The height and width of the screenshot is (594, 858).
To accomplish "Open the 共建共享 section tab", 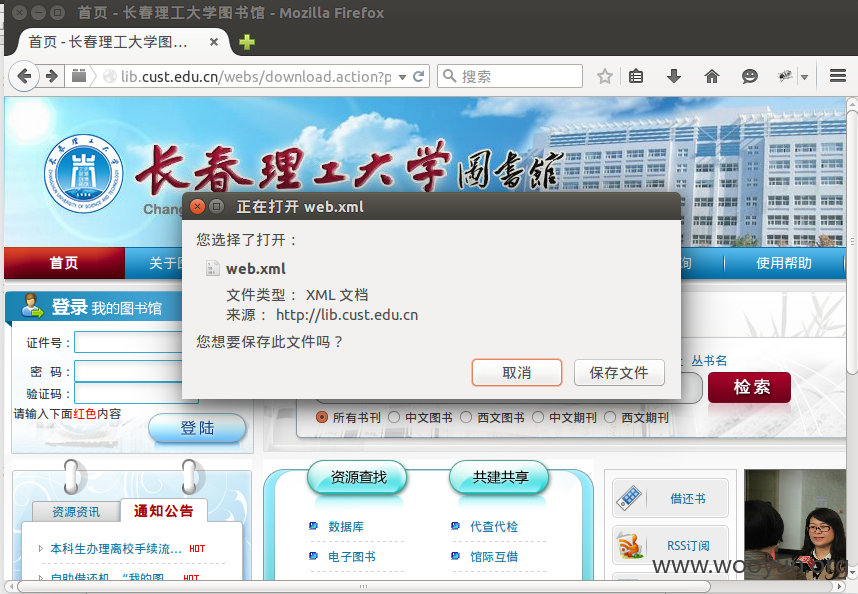I will tap(500, 477).
